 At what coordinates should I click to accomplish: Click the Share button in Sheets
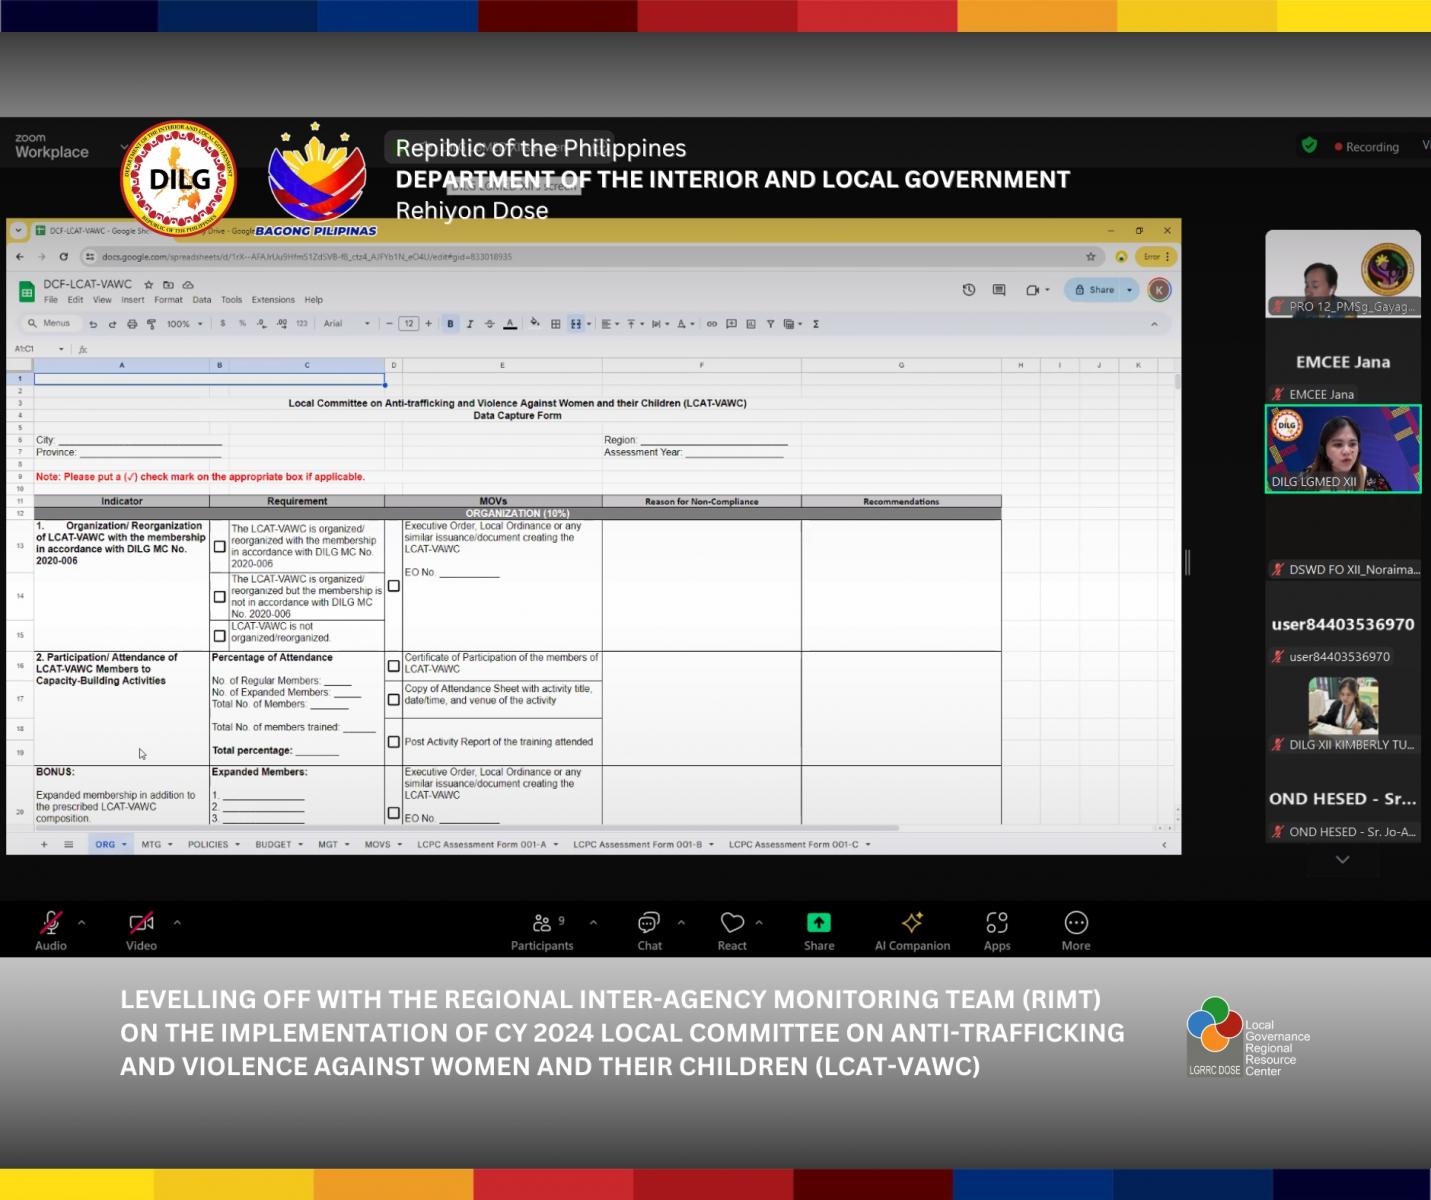(x=1094, y=290)
